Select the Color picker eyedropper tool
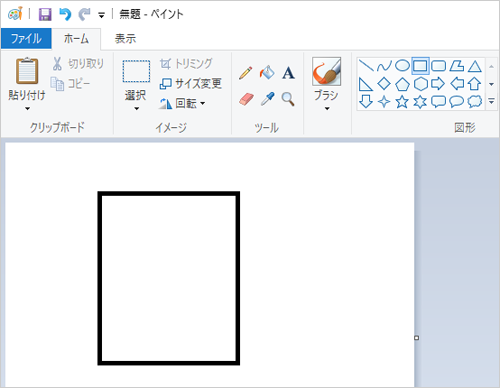Image resolution: width=500 pixels, height=388 pixels. tap(267, 99)
